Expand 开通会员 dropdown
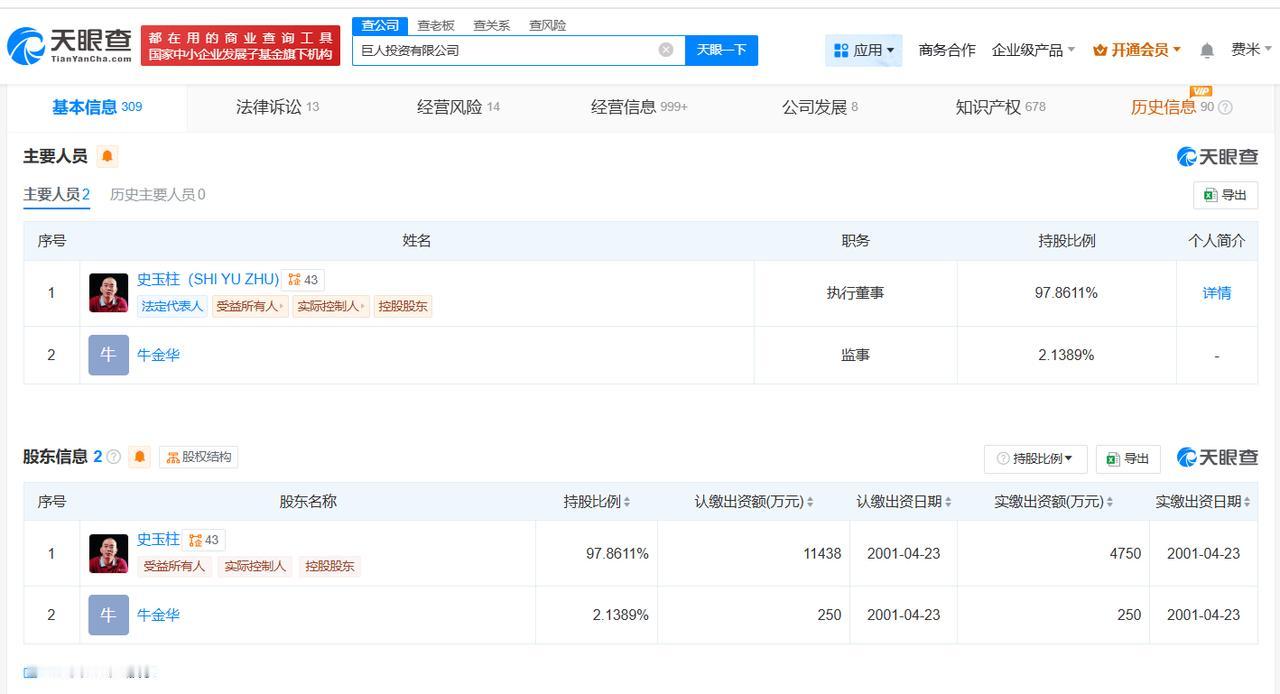 (x=1137, y=50)
